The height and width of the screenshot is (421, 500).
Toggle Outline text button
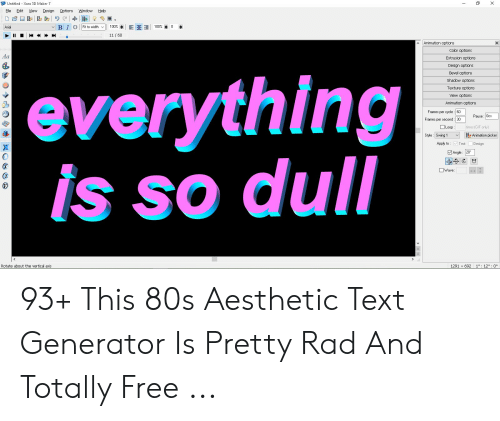pos(75,27)
